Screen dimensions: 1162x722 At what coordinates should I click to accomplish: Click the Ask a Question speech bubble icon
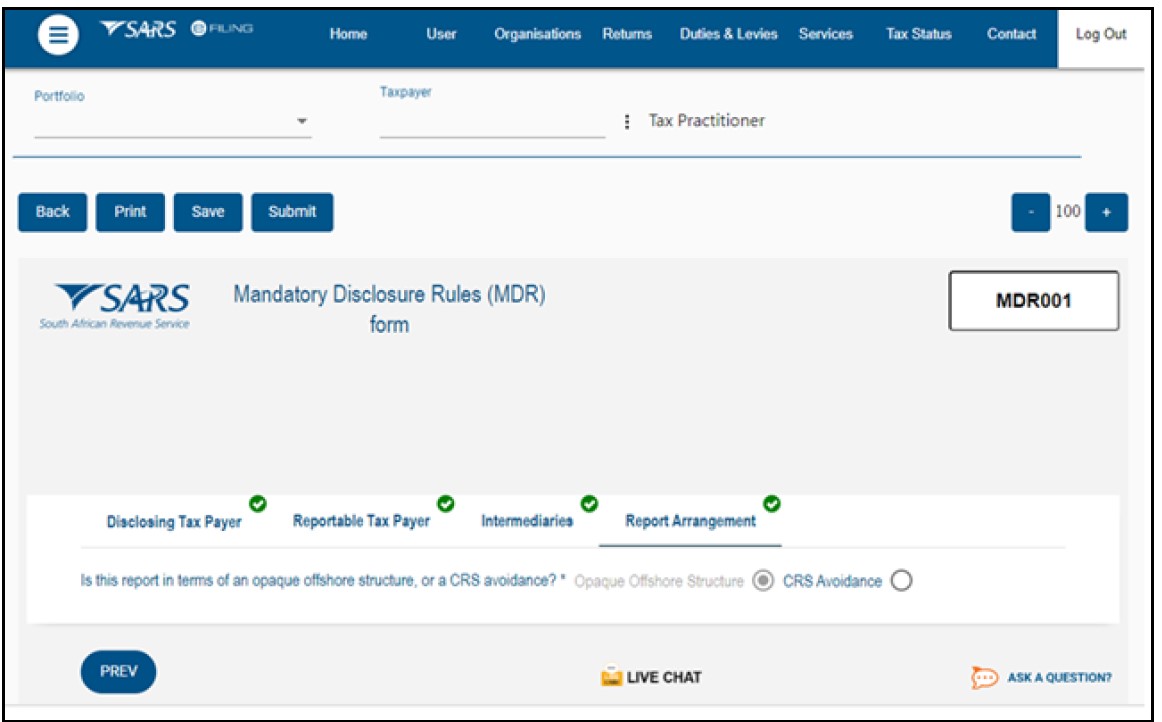coord(984,677)
